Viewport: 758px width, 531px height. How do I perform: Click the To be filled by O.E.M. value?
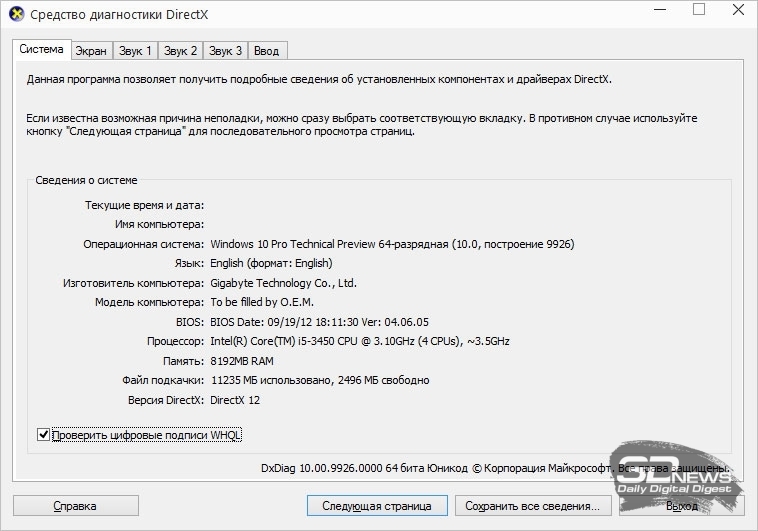pos(262,302)
